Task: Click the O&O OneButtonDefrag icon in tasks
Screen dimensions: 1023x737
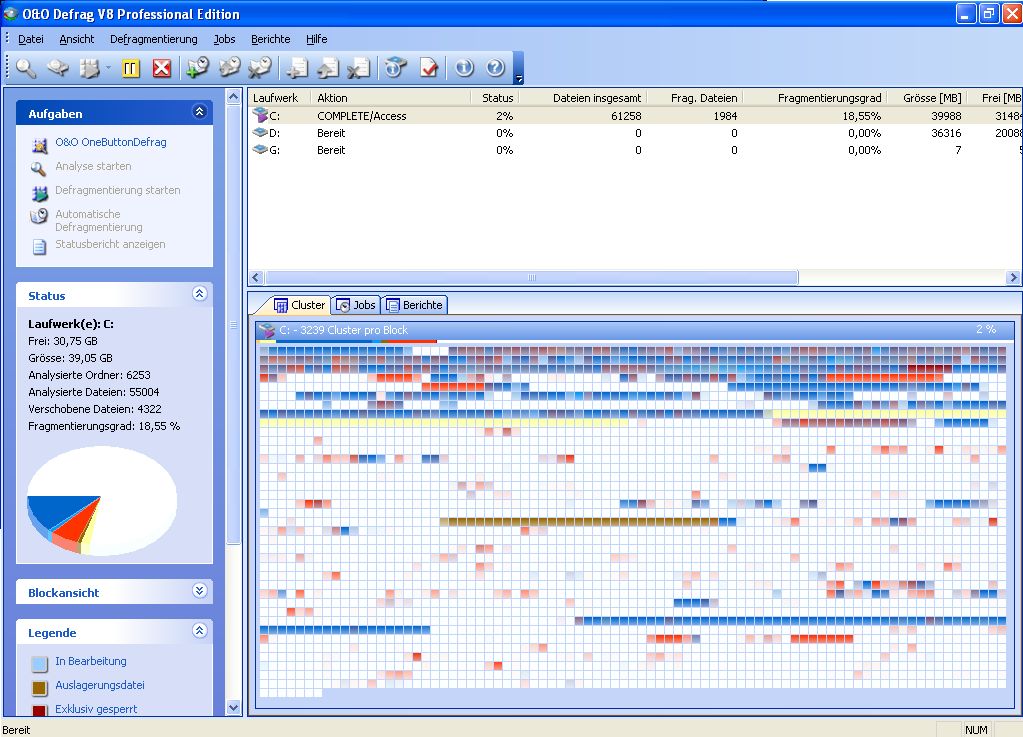Action: click(x=39, y=144)
